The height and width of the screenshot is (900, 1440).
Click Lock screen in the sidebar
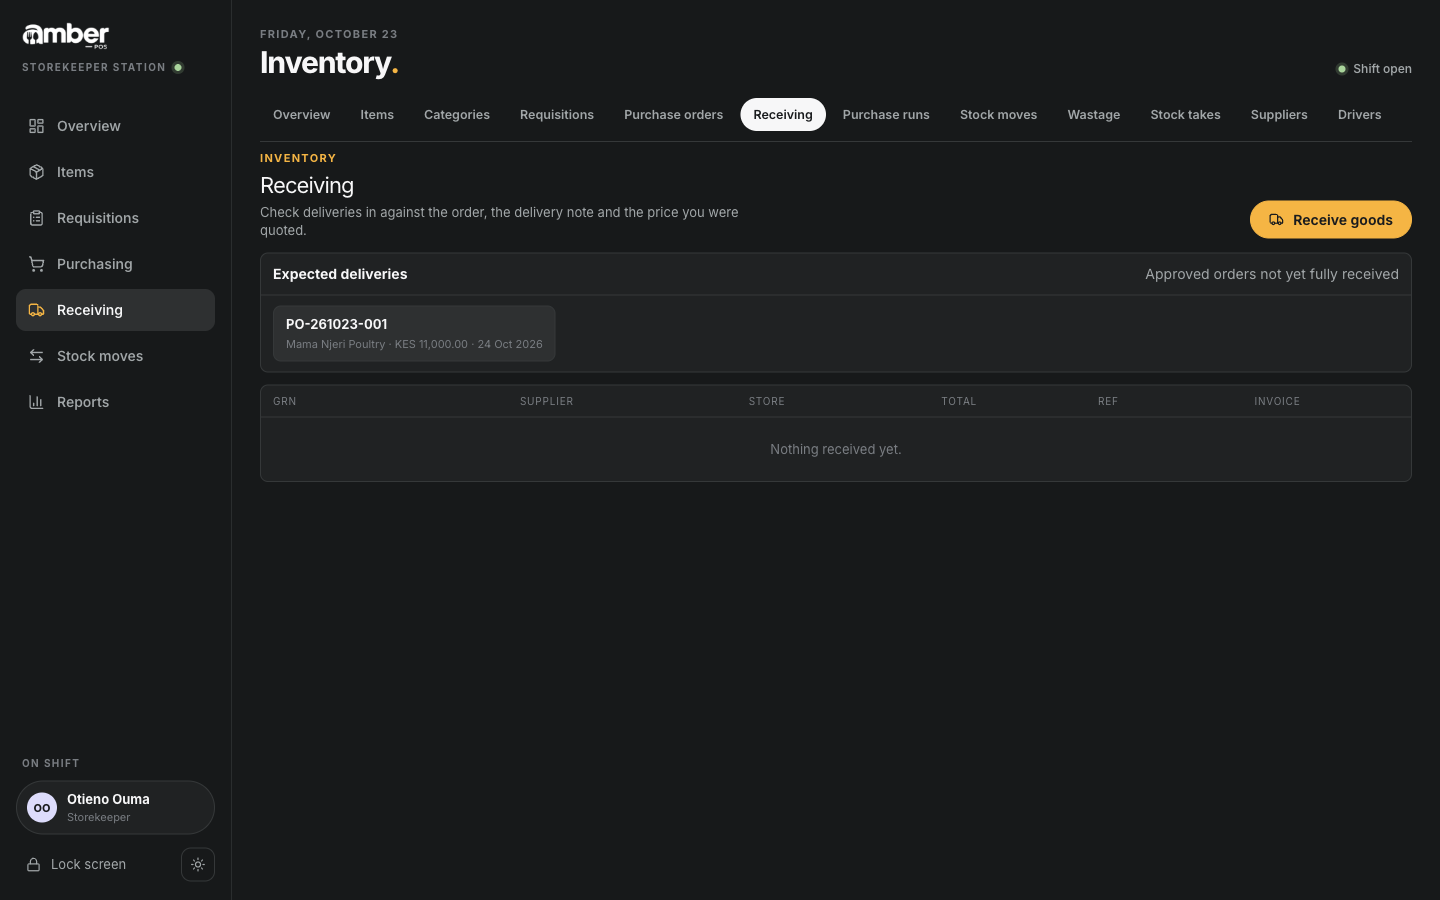pyautogui.click(x=76, y=865)
